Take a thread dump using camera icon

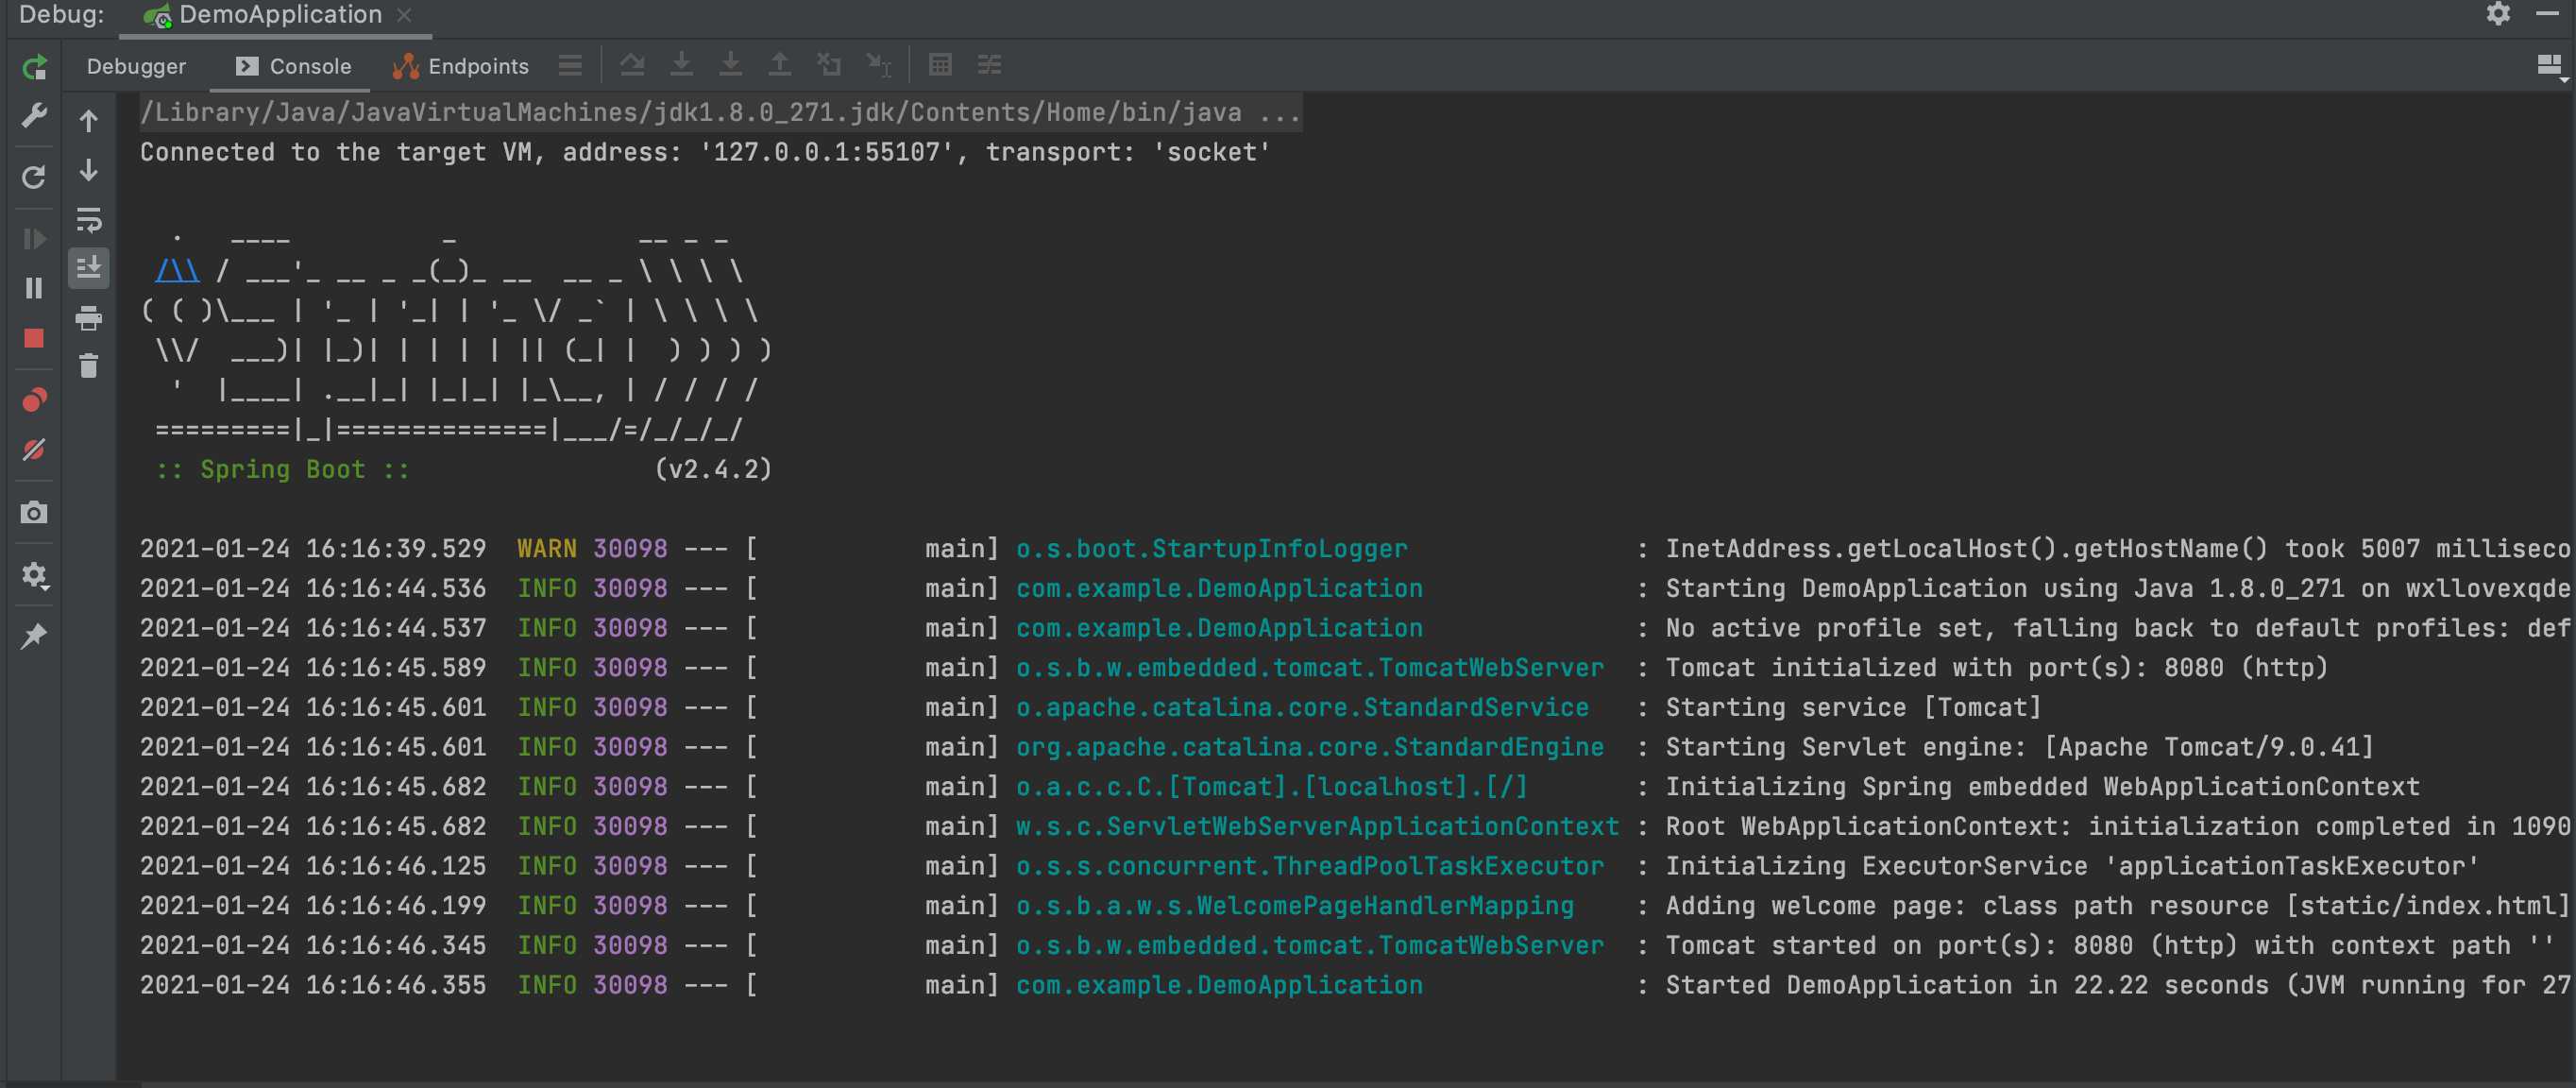coord(34,513)
